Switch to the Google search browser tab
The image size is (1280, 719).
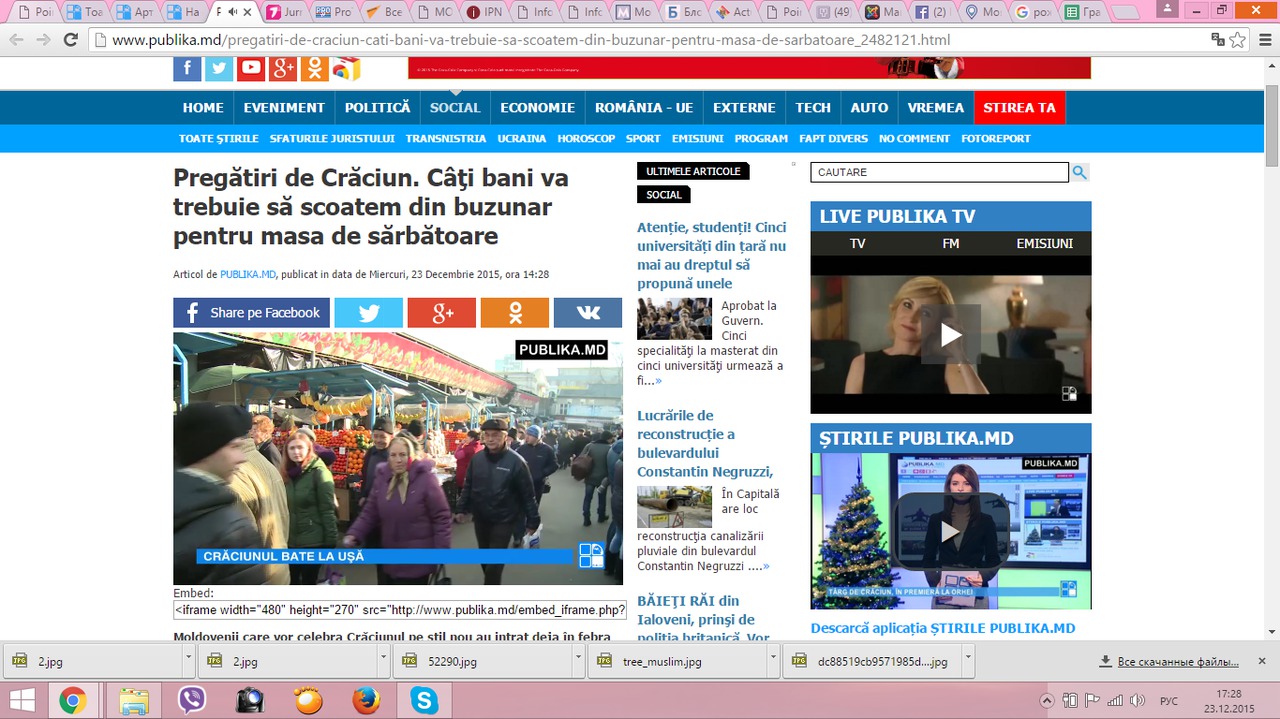click(1031, 12)
